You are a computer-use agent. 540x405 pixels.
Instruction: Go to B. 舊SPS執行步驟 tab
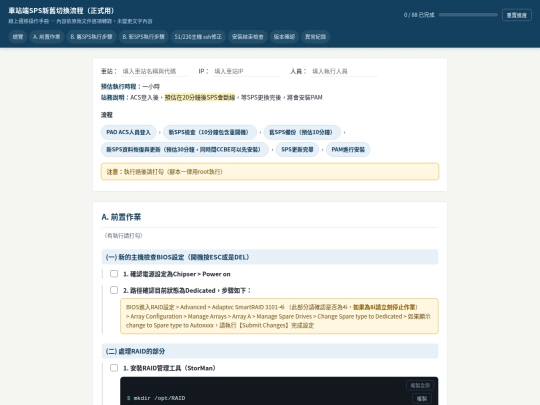point(91,37)
